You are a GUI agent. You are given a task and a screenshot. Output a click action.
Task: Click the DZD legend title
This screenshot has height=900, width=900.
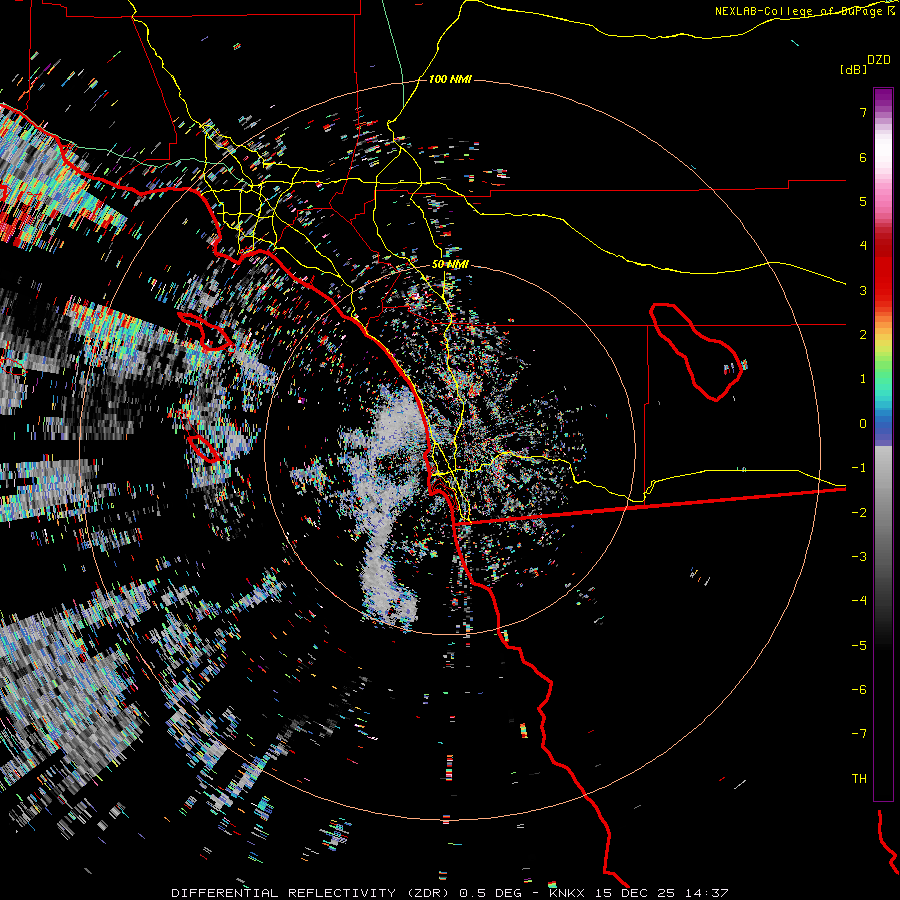(879, 60)
